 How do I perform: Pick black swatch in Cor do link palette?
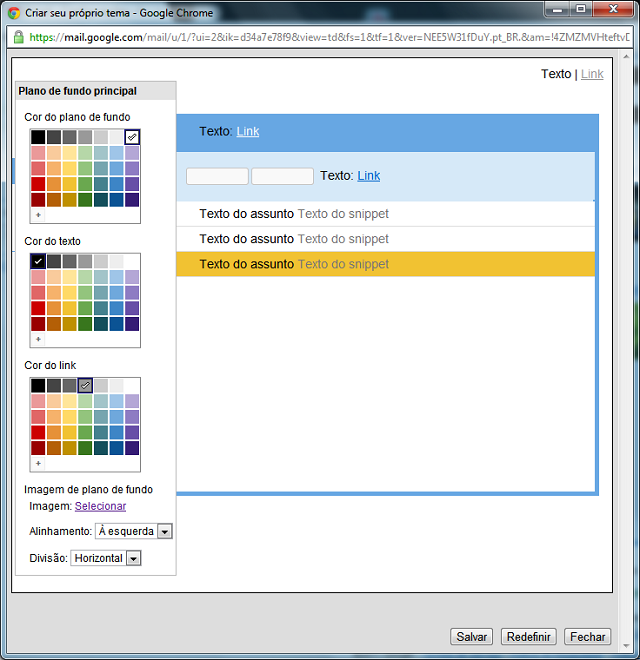[x=38, y=385]
